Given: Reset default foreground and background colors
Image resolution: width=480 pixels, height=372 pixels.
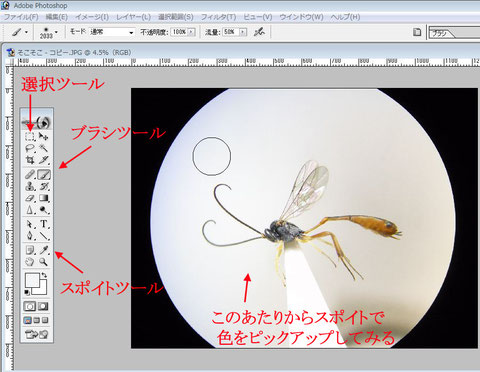Looking at the screenshot, I should [x=28, y=293].
